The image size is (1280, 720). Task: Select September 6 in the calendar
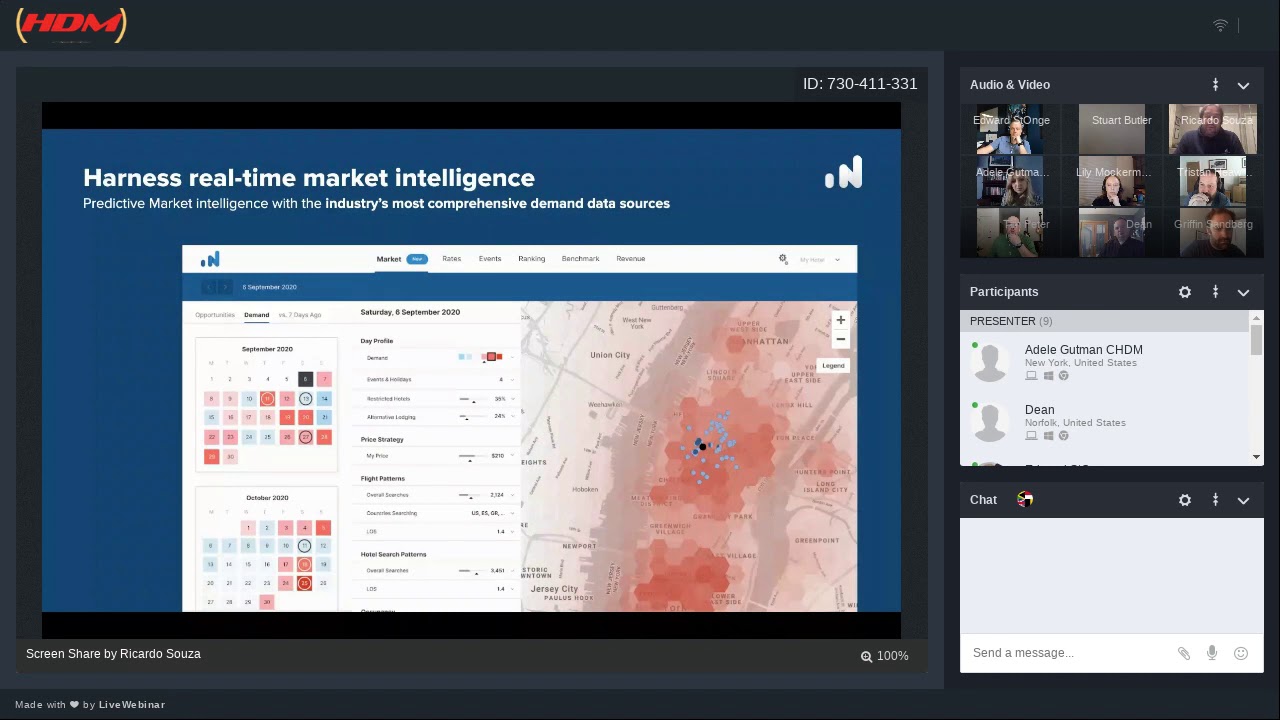[305, 379]
